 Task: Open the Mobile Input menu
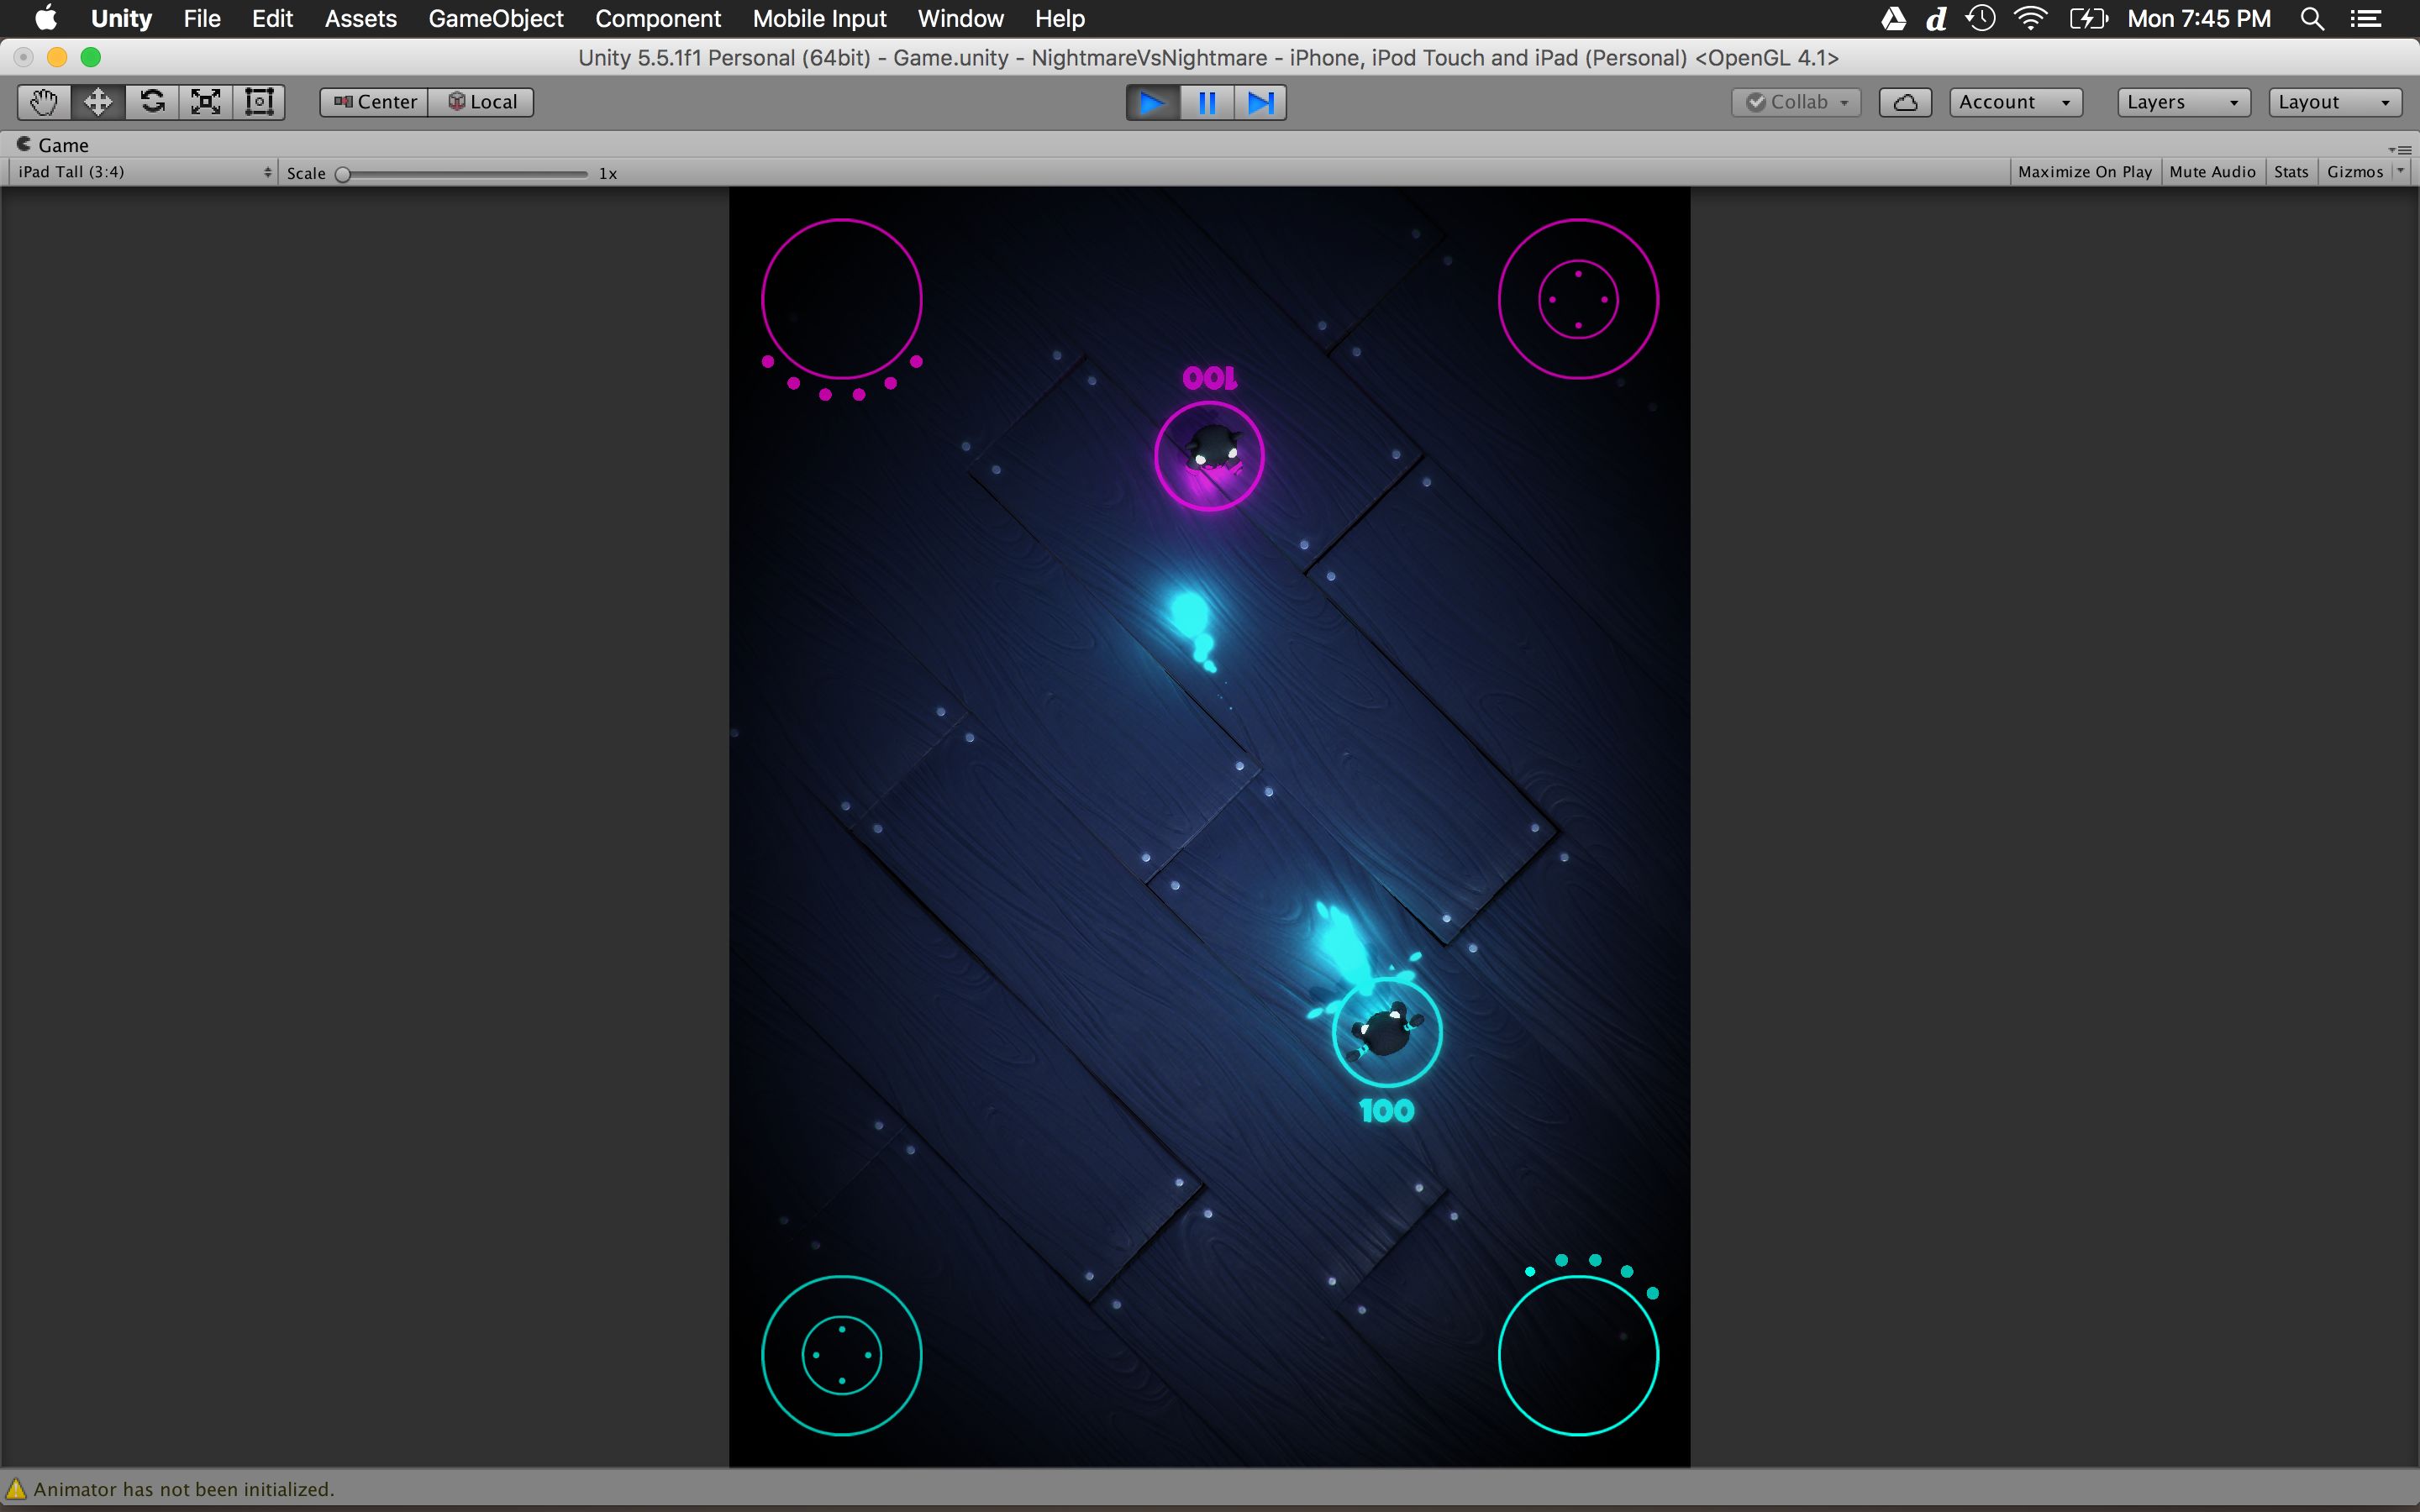[x=819, y=19]
